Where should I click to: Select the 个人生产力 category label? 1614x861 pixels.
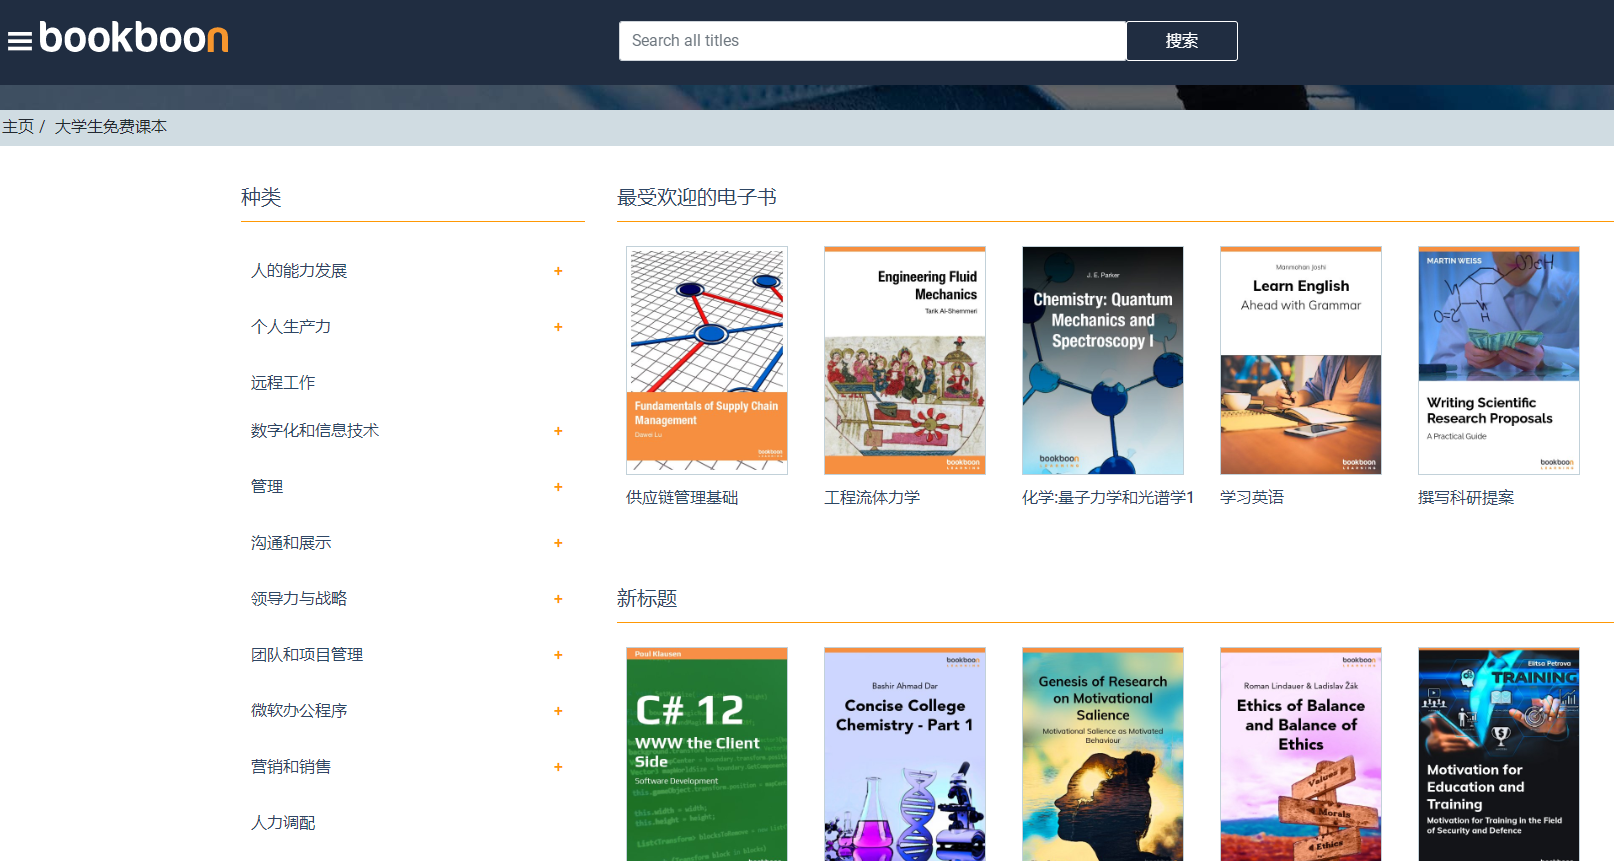pos(291,327)
